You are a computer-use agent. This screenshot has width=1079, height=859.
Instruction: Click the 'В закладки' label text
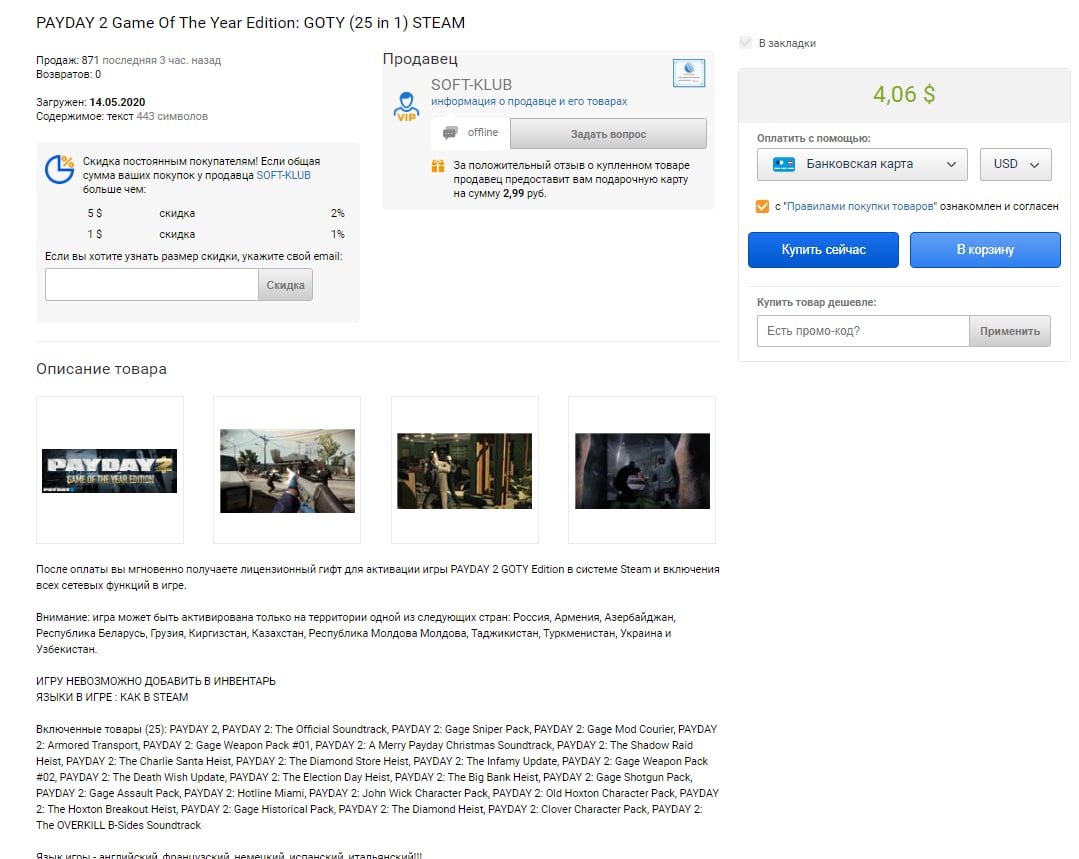[x=787, y=43]
